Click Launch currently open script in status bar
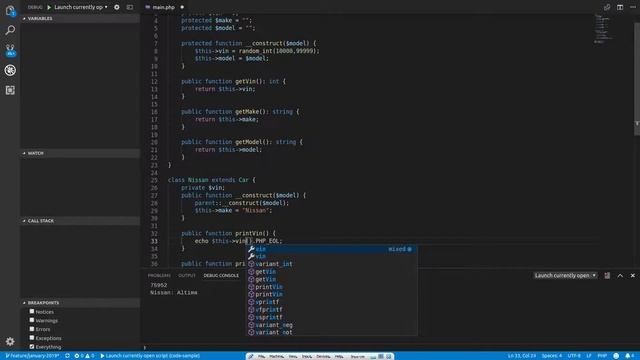640x360 pixels. tap(150, 356)
